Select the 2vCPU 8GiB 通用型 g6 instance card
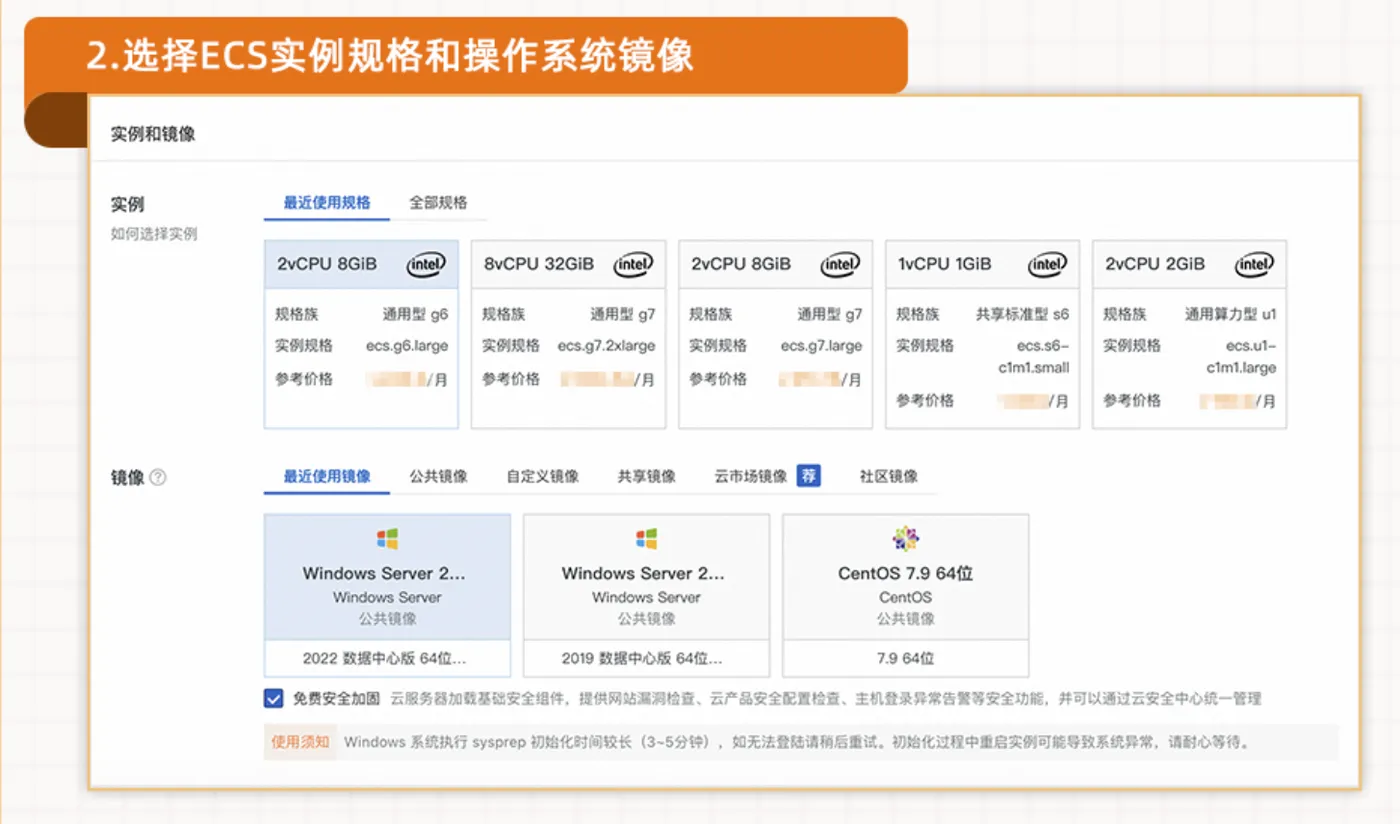This screenshot has width=1400, height=824. click(361, 334)
